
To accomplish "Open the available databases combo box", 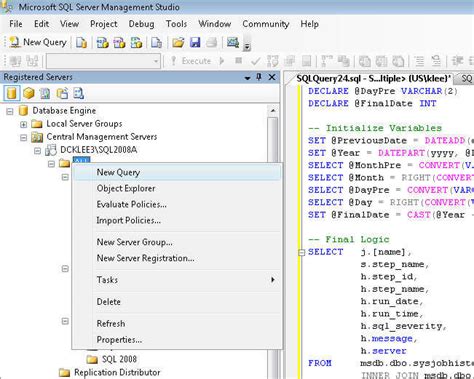I will pos(103,61).
